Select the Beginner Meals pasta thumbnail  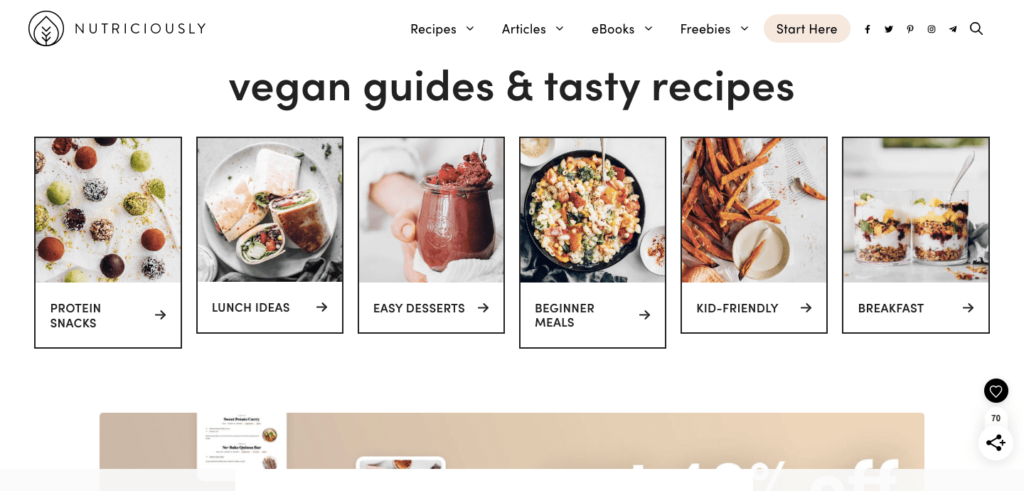[592, 210]
